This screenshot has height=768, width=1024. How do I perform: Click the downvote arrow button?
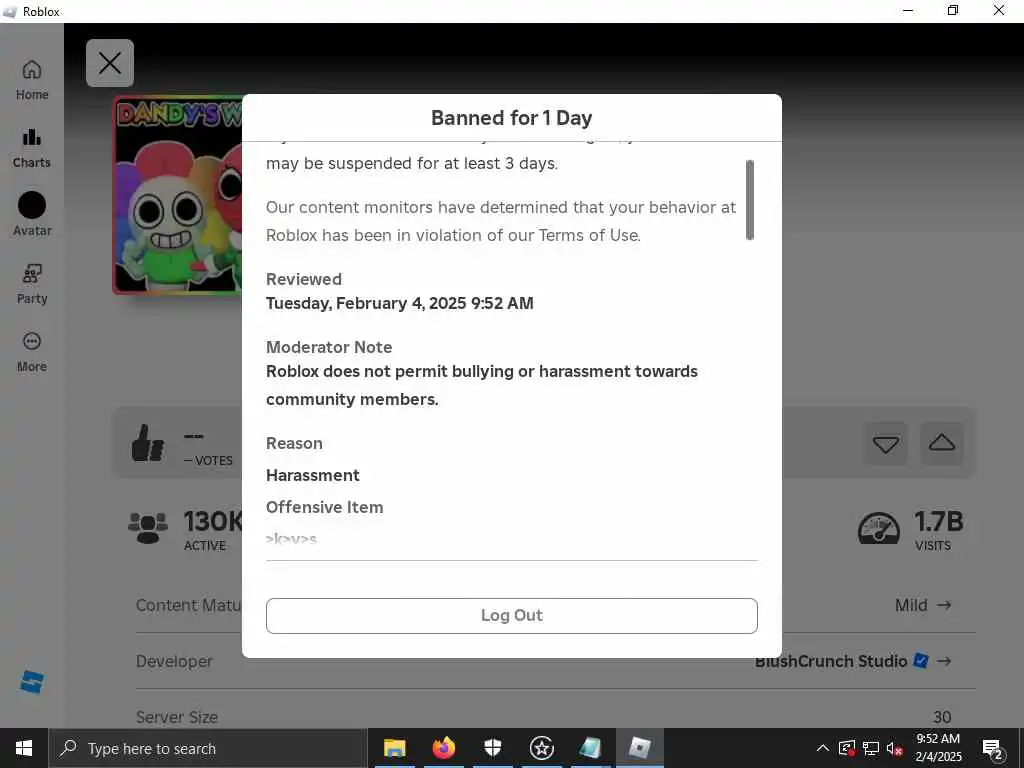886,444
